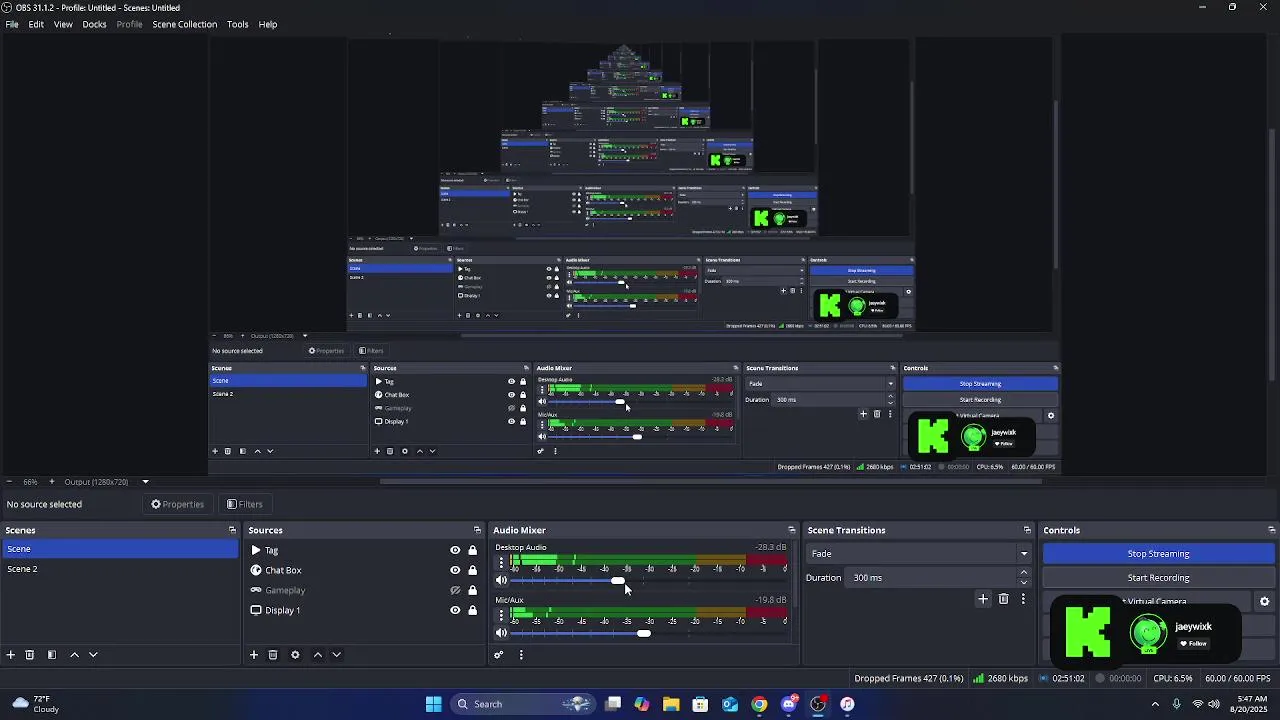The image size is (1280, 720).
Task: Click the preview horizontal scrollbar
Action: click(x=710, y=482)
